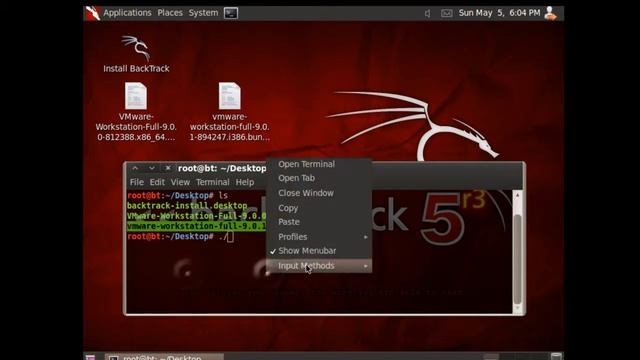Open the System menu
Screen dimensions: 640x360
[x=203, y=13]
